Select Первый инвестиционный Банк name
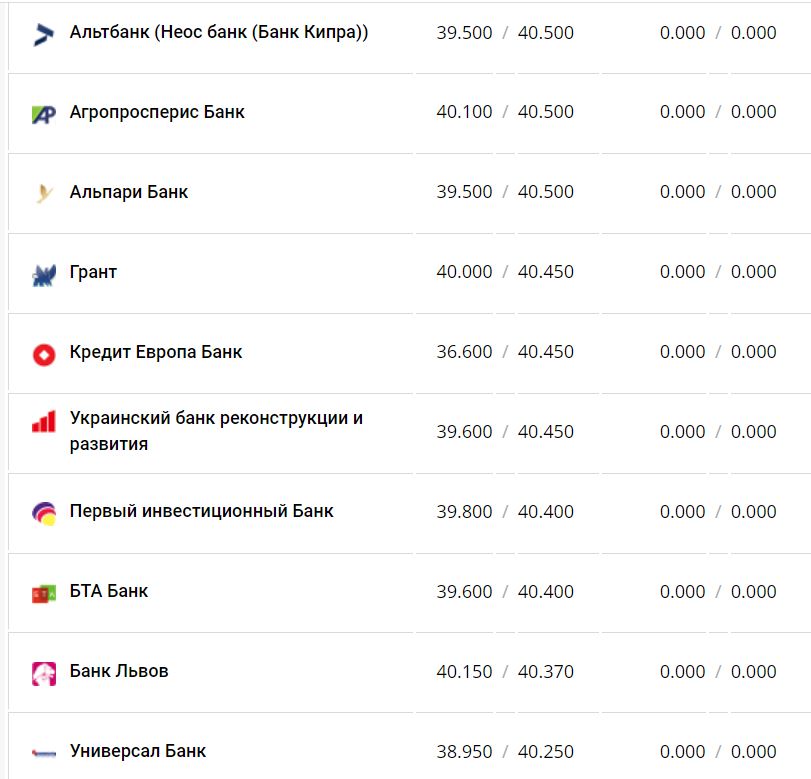 point(202,511)
